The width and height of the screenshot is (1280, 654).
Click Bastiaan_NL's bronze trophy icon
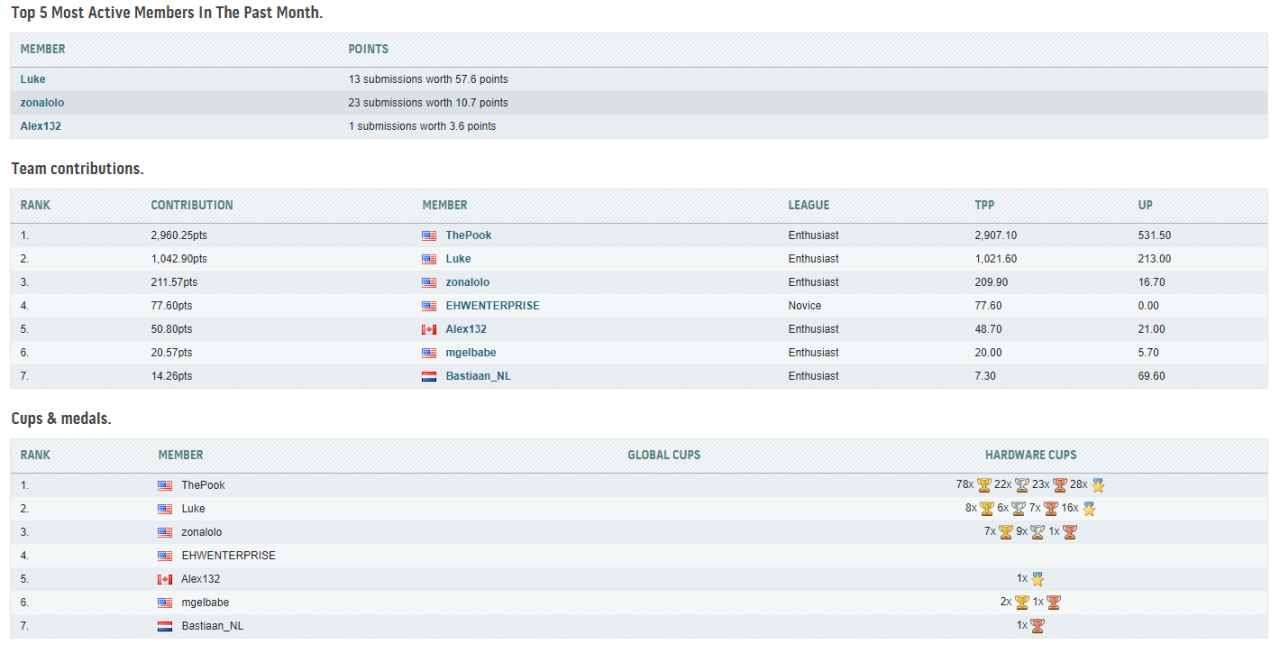click(x=1037, y=626)
